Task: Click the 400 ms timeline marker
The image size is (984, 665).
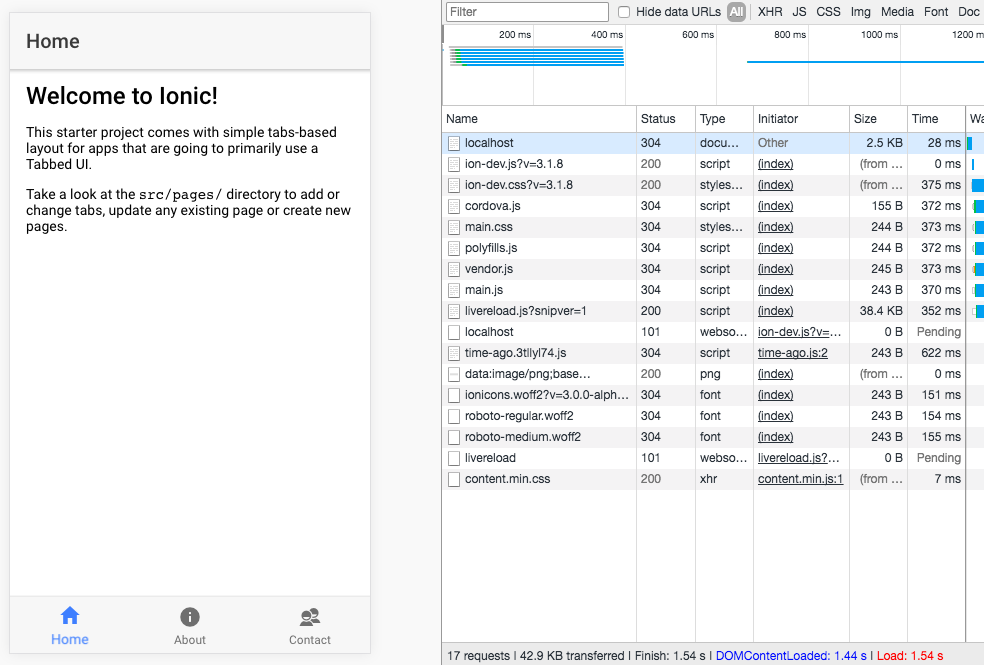Action: 606,35
